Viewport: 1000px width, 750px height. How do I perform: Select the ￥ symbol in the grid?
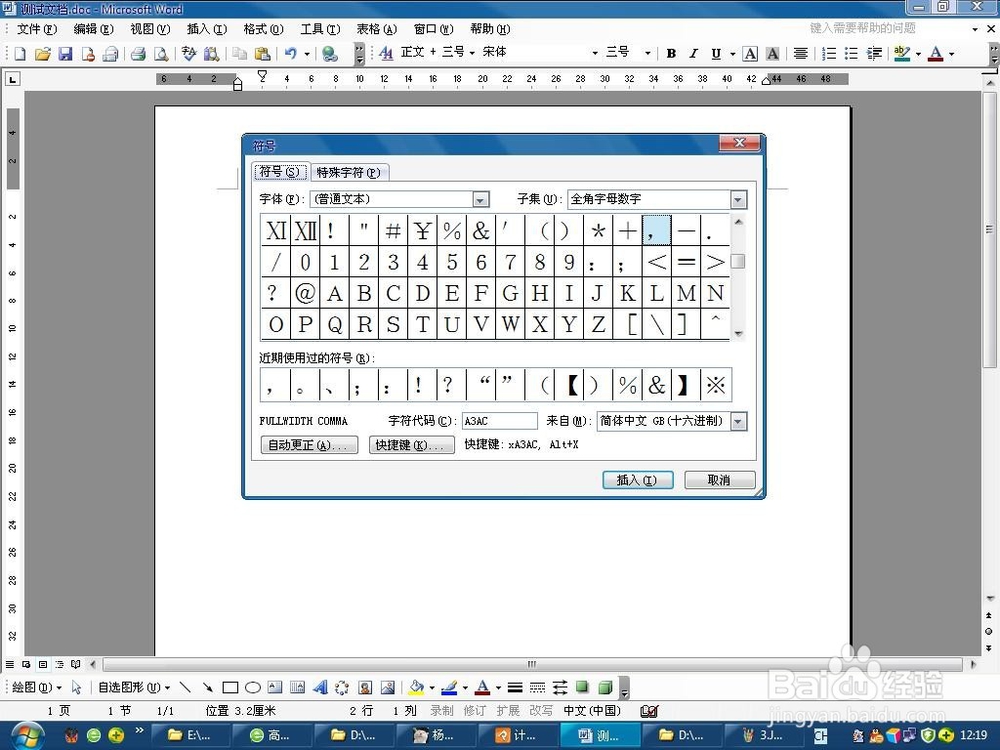point(422,231)
